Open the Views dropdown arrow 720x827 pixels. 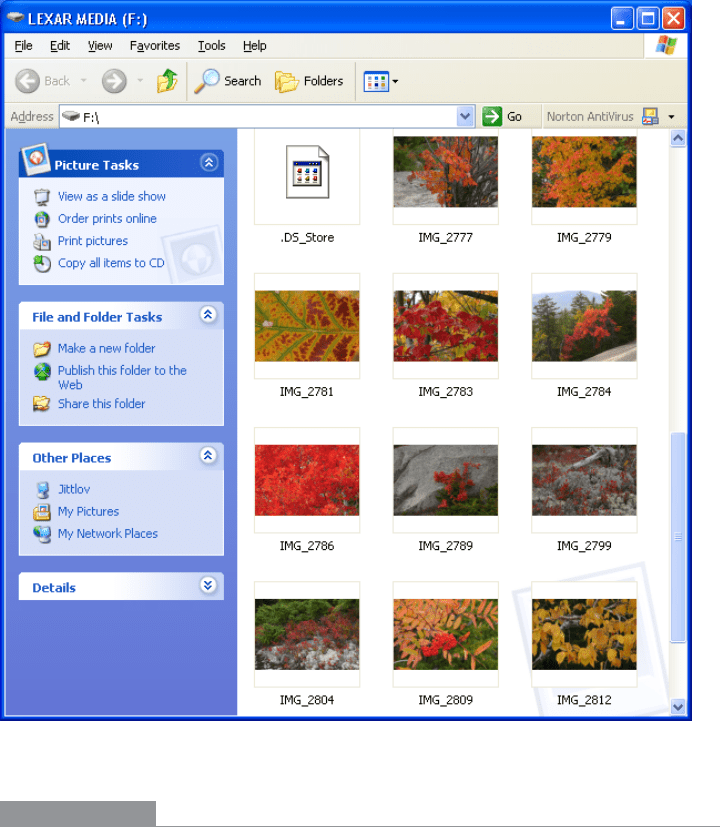tap(395, 82)
